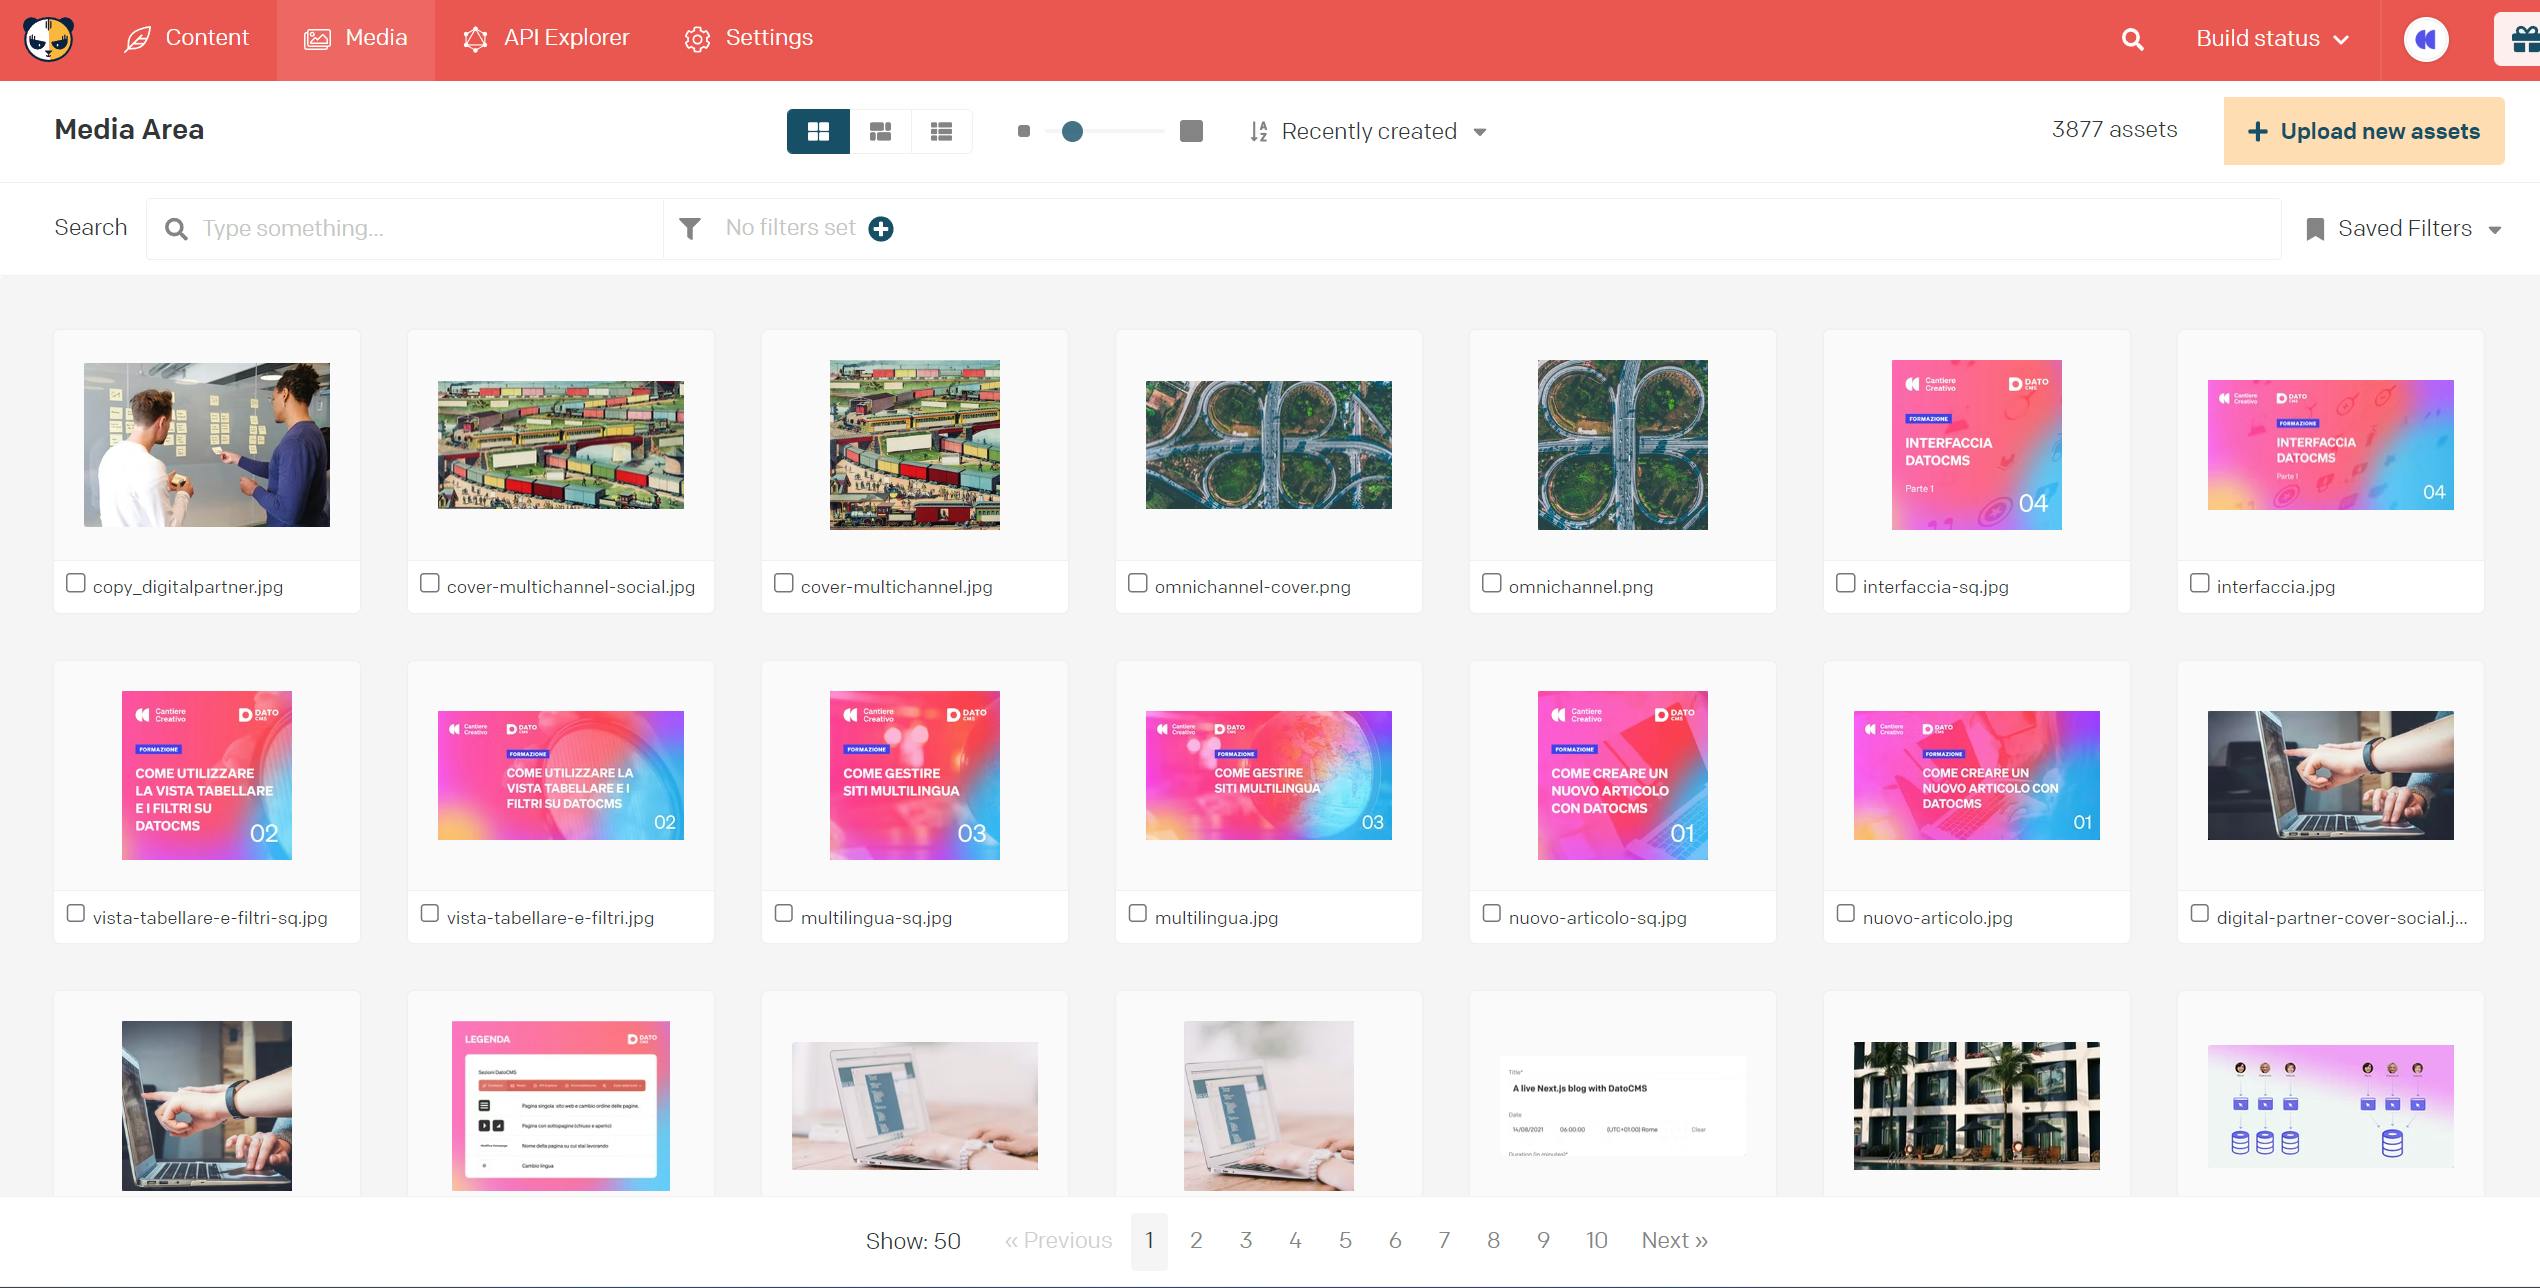Open the LEGENDA image thumbnail

click(561, 1106)
